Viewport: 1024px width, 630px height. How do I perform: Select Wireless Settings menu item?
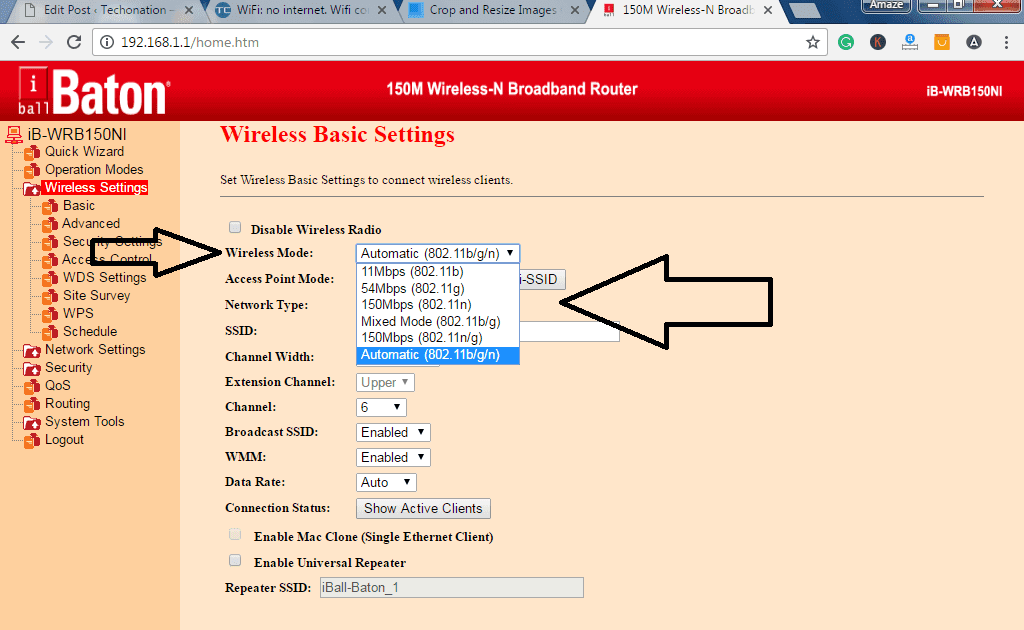pos(95,188)
